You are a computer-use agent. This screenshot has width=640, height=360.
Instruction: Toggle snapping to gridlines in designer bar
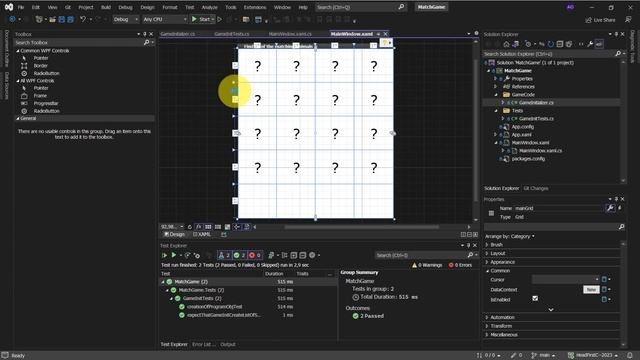pos(218,227)
